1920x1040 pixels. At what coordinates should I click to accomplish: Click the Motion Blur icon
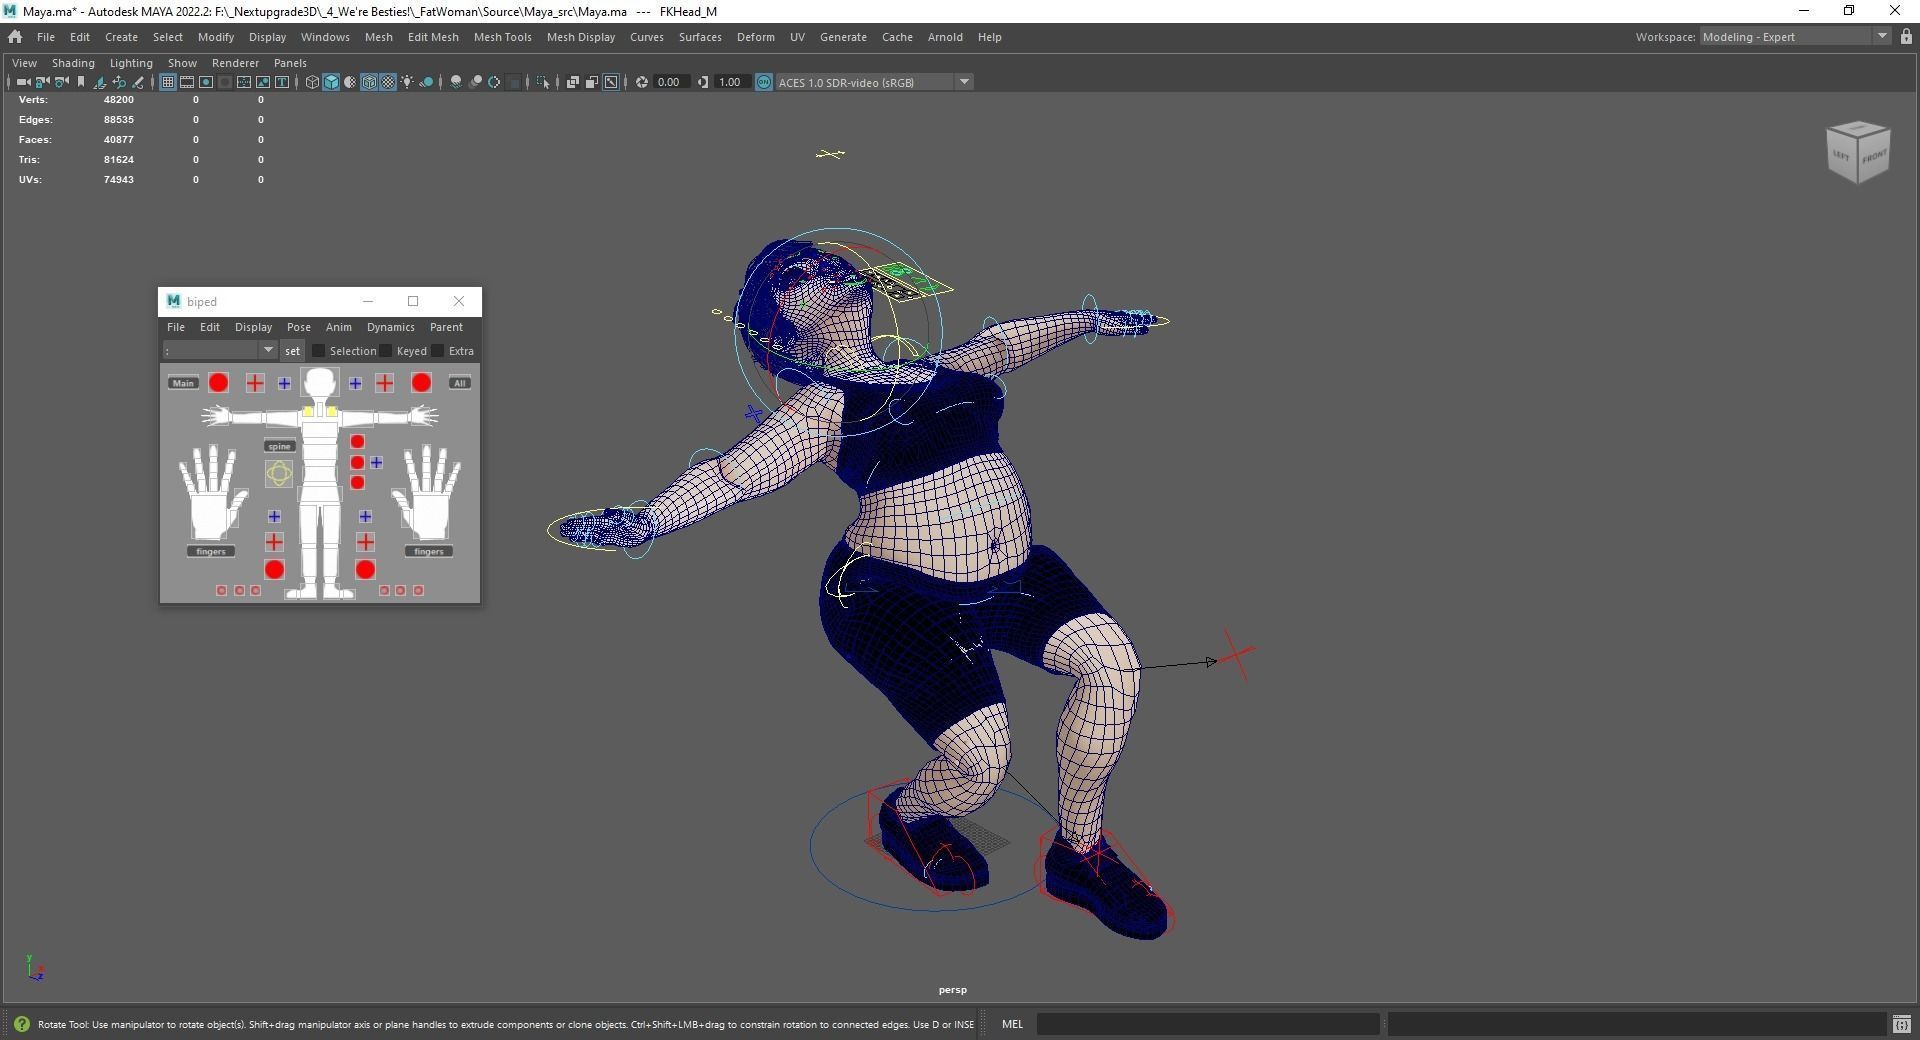tap(476, 82)
